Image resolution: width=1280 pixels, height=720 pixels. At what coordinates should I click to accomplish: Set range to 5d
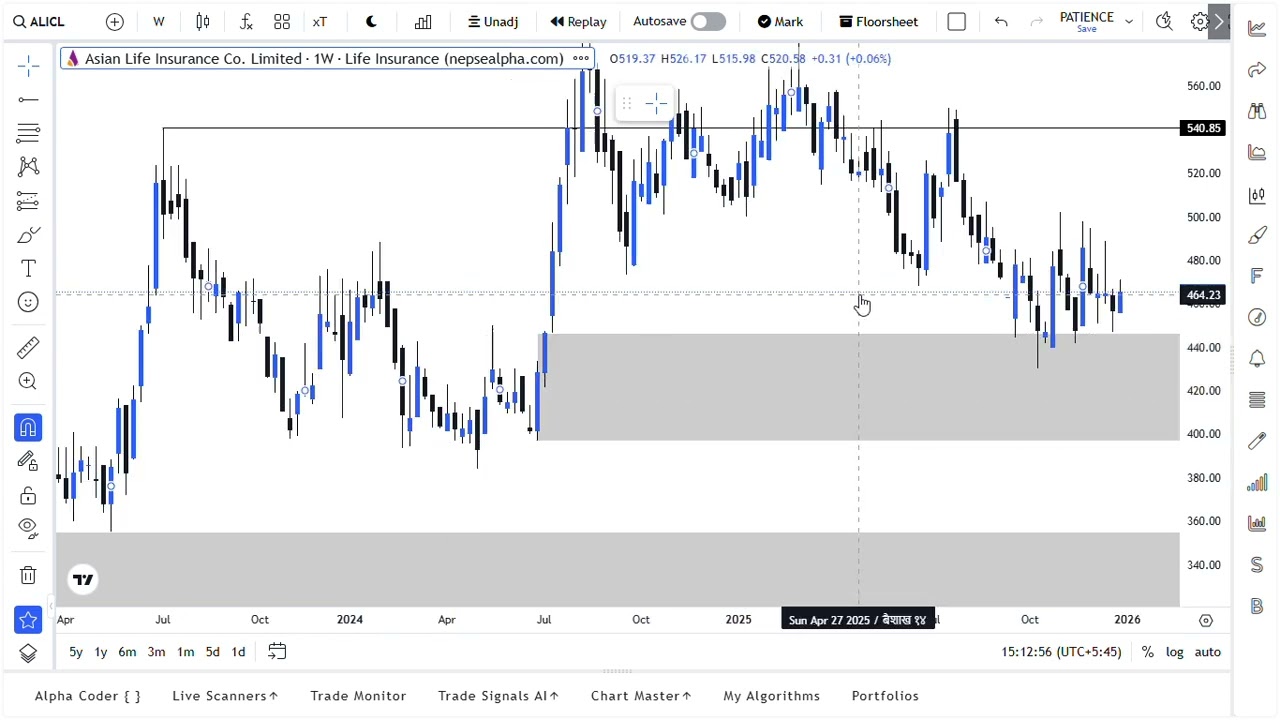click(212, 652)
